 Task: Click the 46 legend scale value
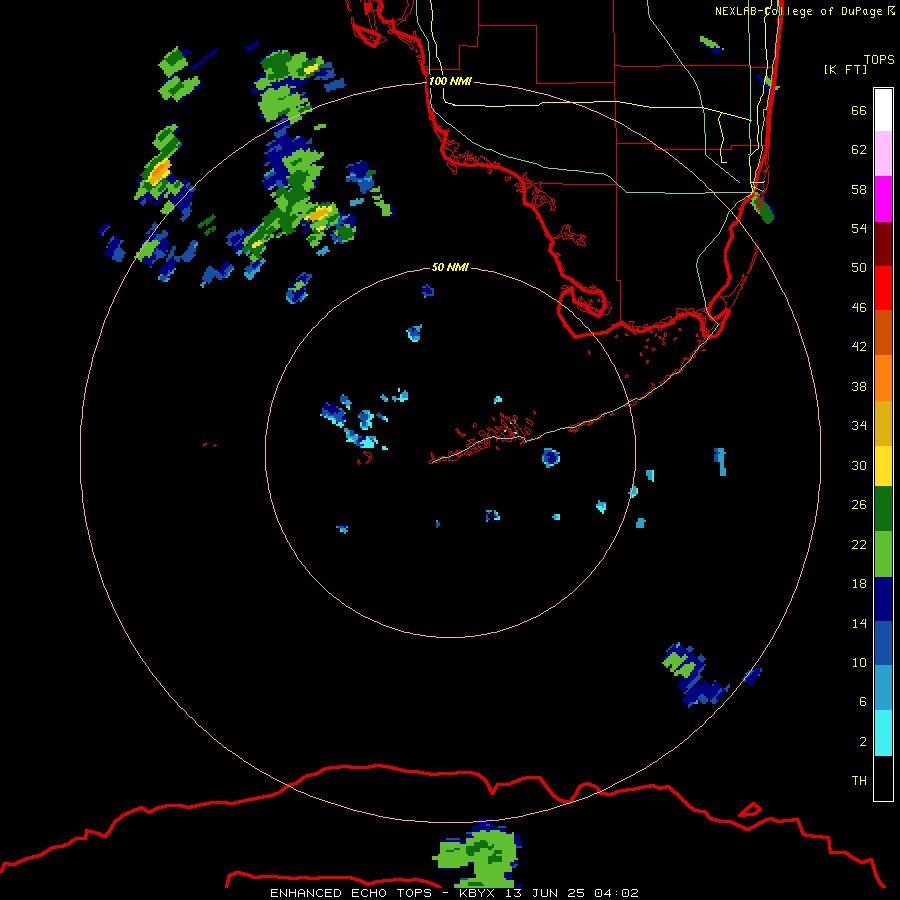click(x=859, y=308)
